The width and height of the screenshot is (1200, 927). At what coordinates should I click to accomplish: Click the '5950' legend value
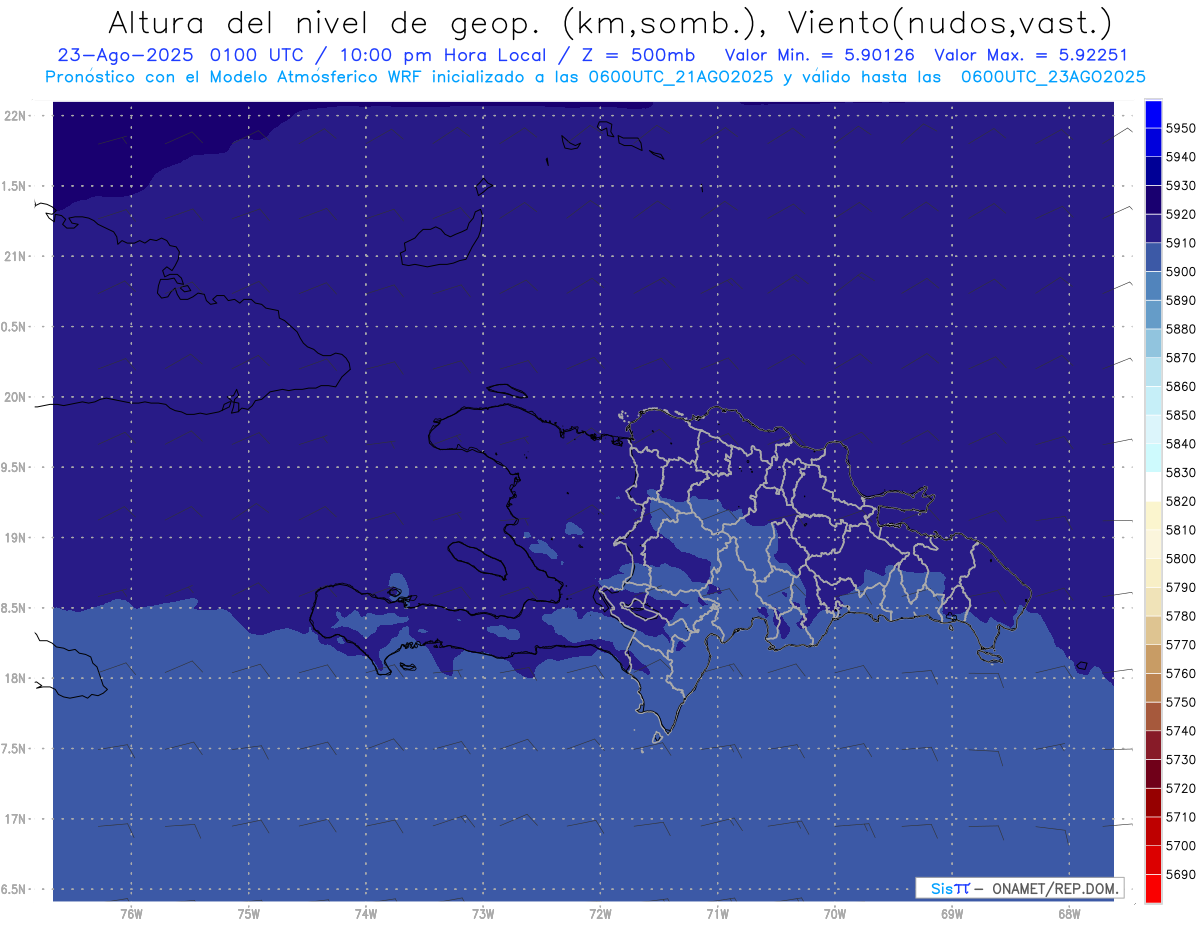pos(1180,129)
